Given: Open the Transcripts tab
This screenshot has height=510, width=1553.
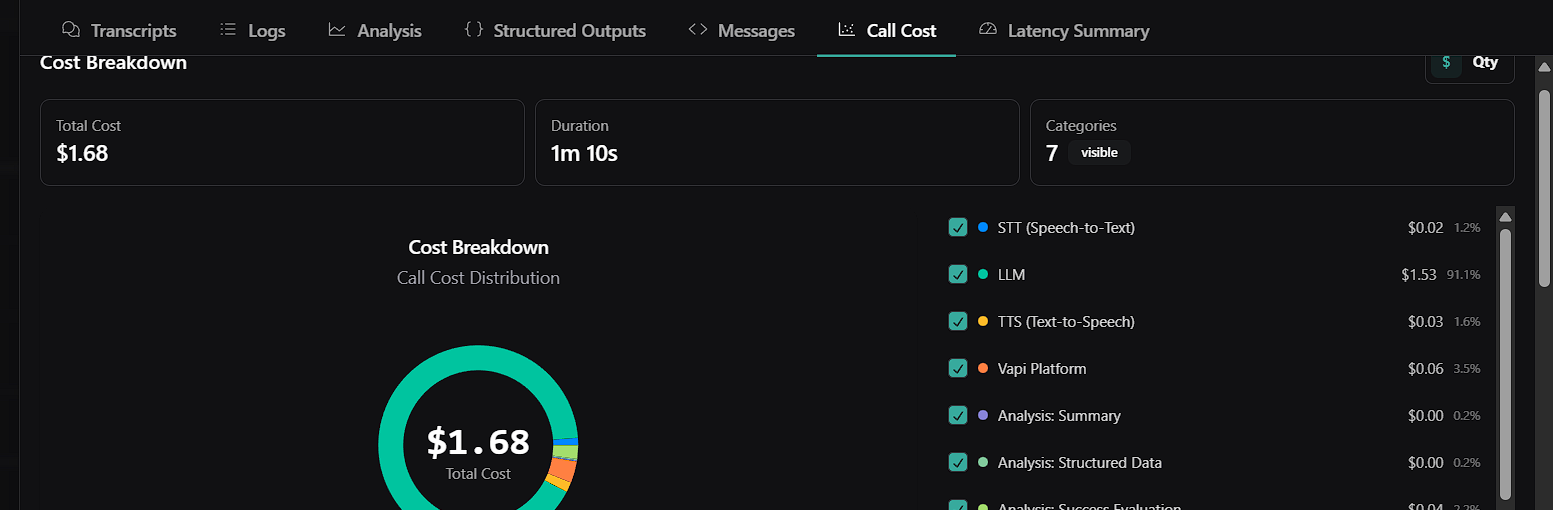Looking at the screenshot, I should click(119, 30).
